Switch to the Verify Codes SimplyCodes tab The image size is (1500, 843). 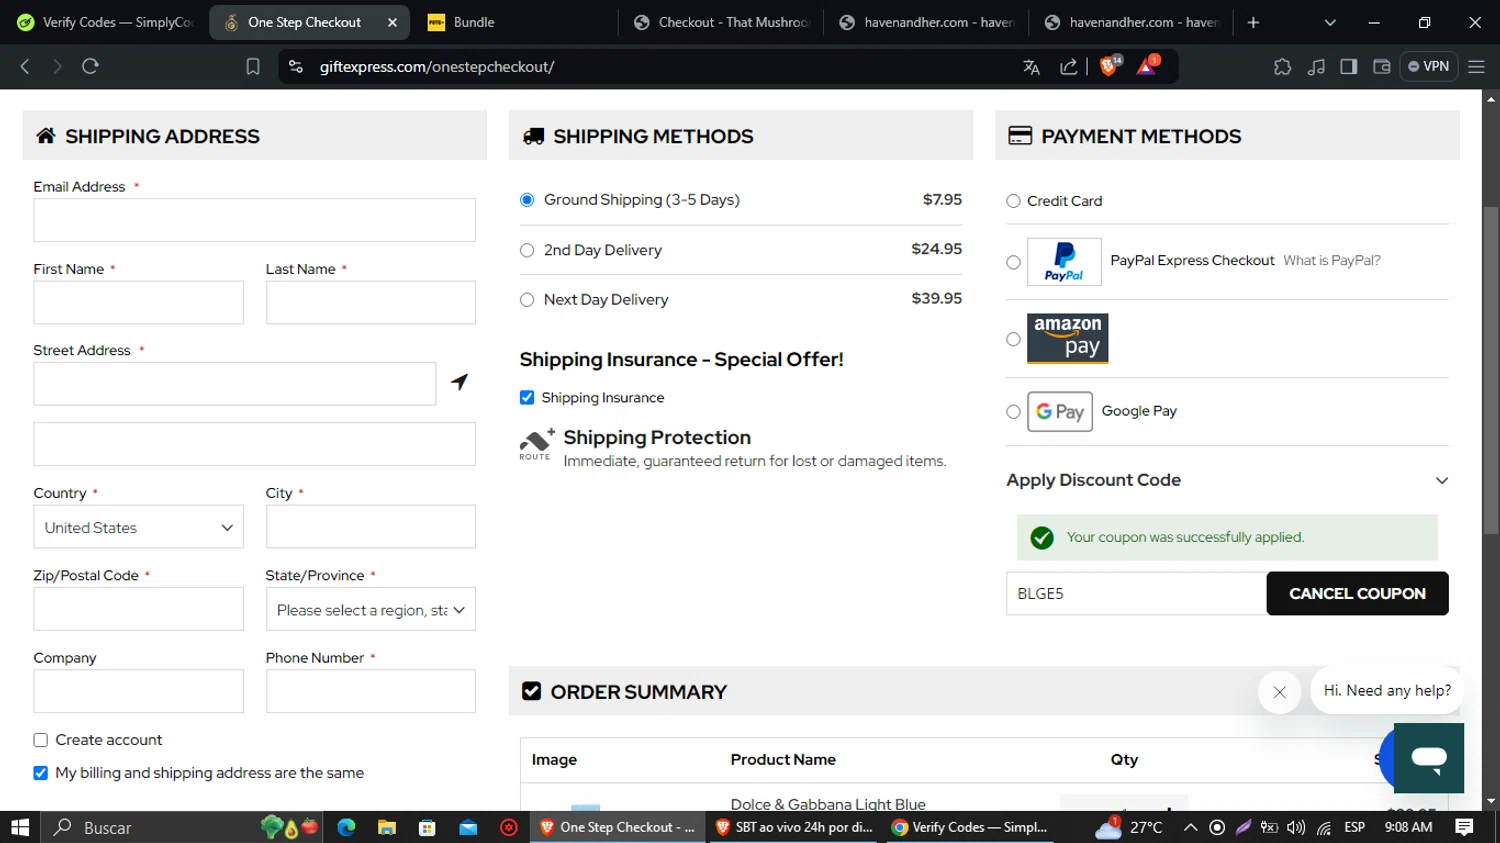pos(105,22)
